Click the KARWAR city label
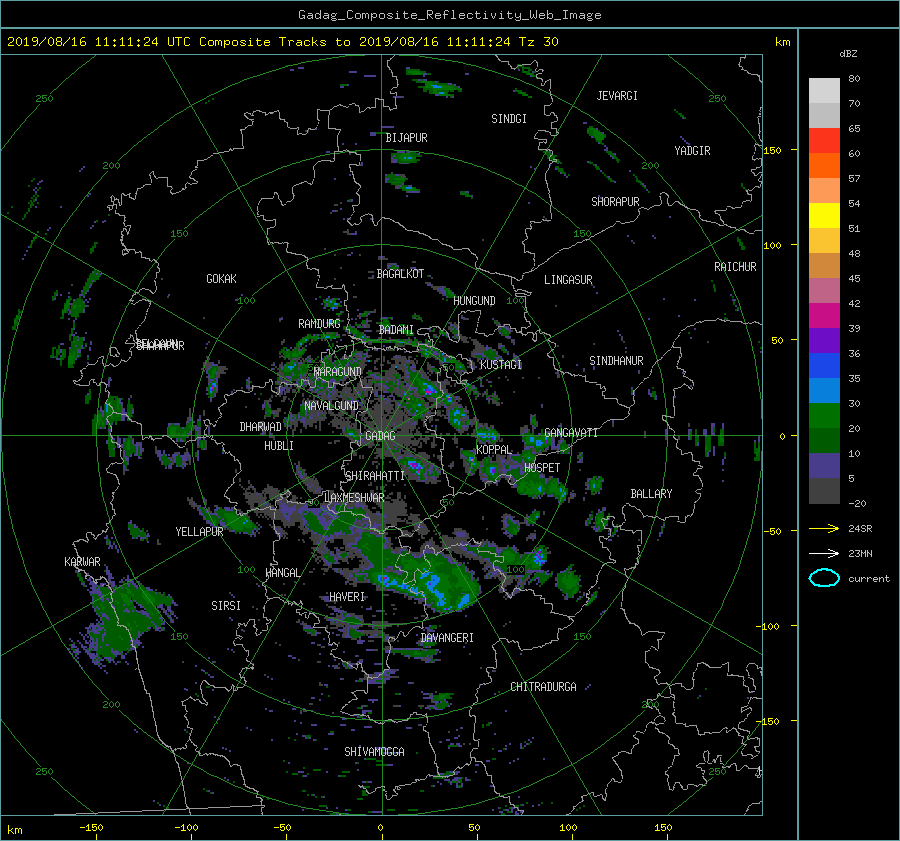Screen dimensions: 900x841 click(x=82, y=562)
